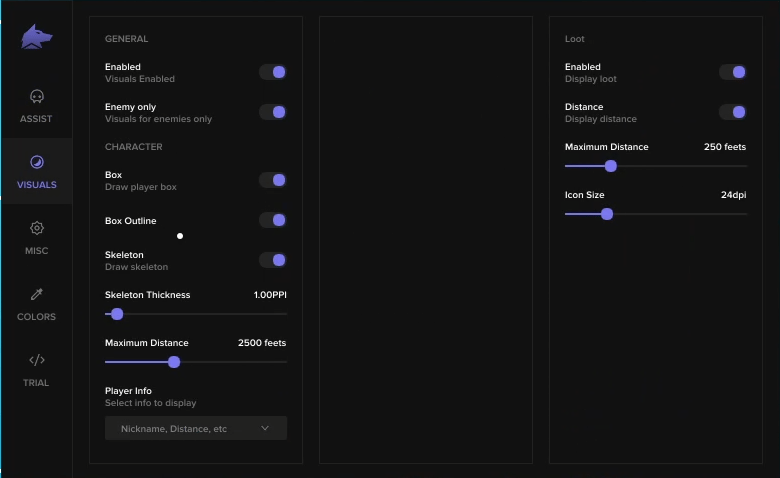Click the Skeleton Thickness slider handle

[117, 314]
